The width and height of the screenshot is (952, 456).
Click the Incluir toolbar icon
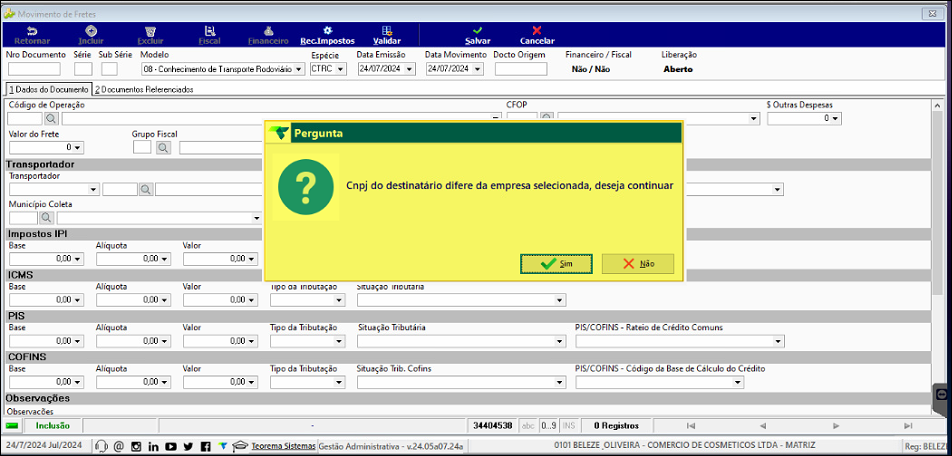90,35
